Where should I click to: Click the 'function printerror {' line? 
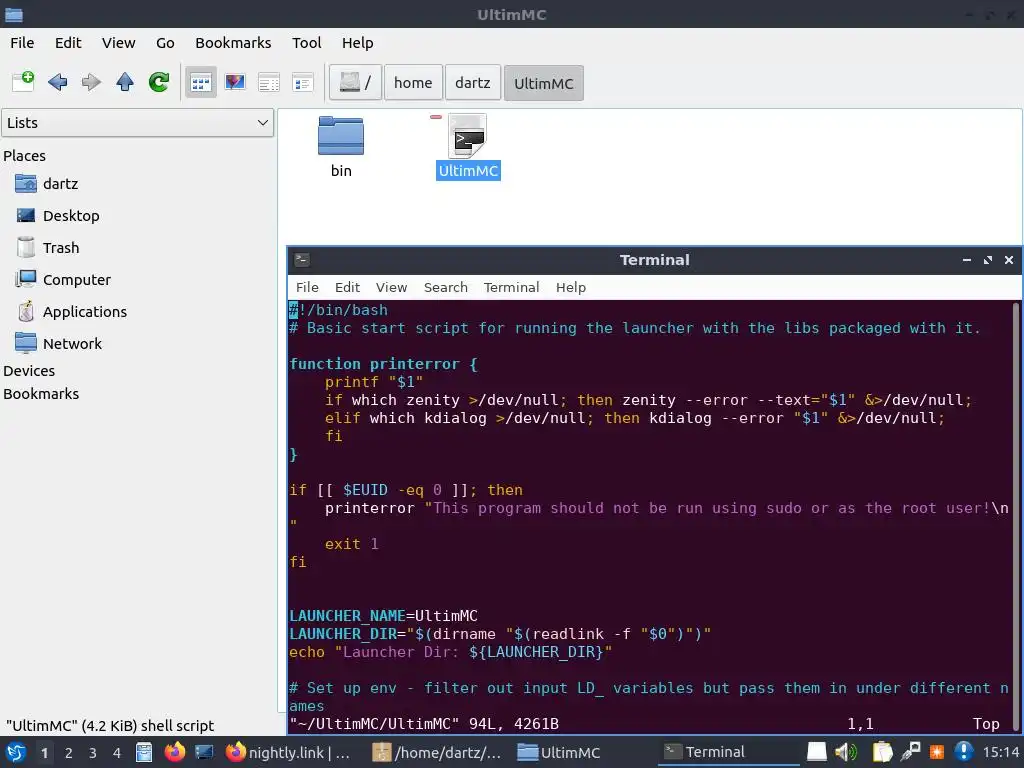[383, 364]
